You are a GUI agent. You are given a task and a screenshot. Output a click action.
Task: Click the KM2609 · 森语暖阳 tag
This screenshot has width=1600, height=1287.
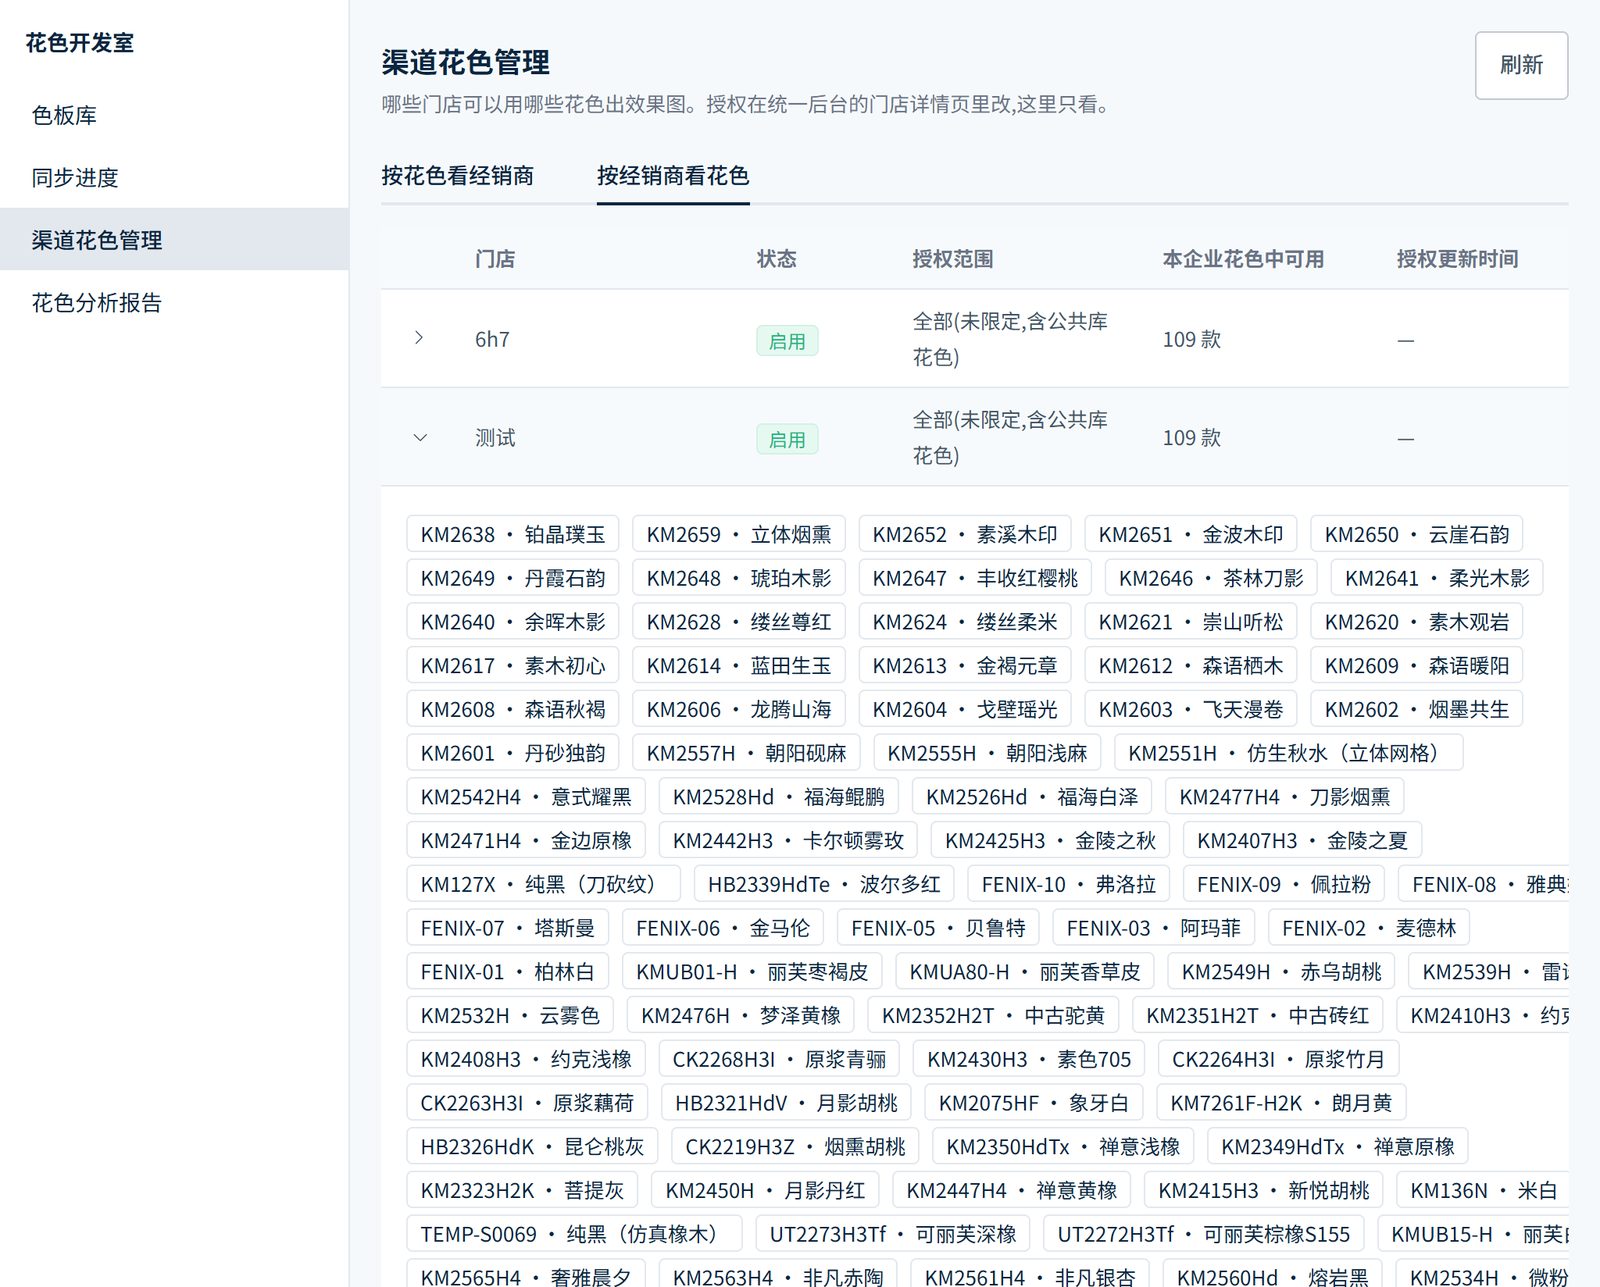1417,665
